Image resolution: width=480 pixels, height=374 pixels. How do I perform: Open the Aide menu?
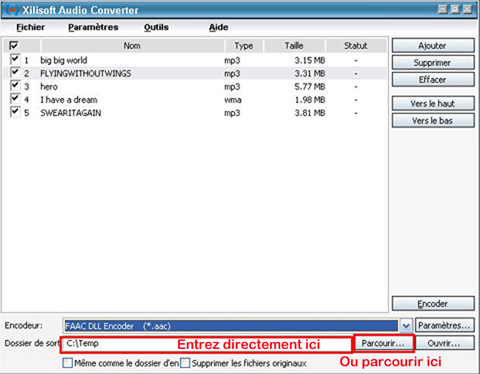click(219, 27)
